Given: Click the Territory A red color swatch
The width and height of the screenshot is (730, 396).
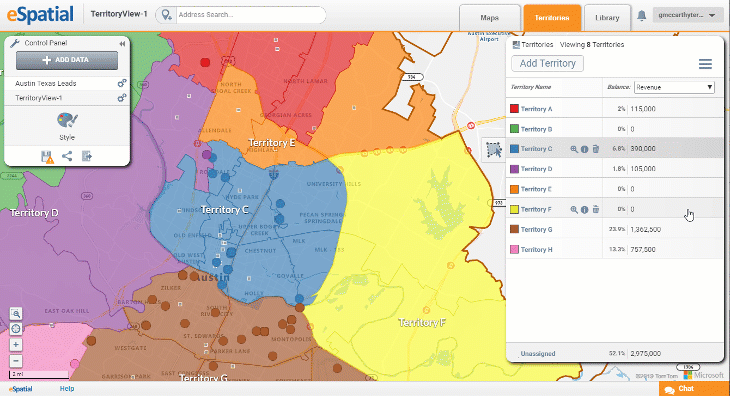Looking at the screenshot, I should [514, 109].
